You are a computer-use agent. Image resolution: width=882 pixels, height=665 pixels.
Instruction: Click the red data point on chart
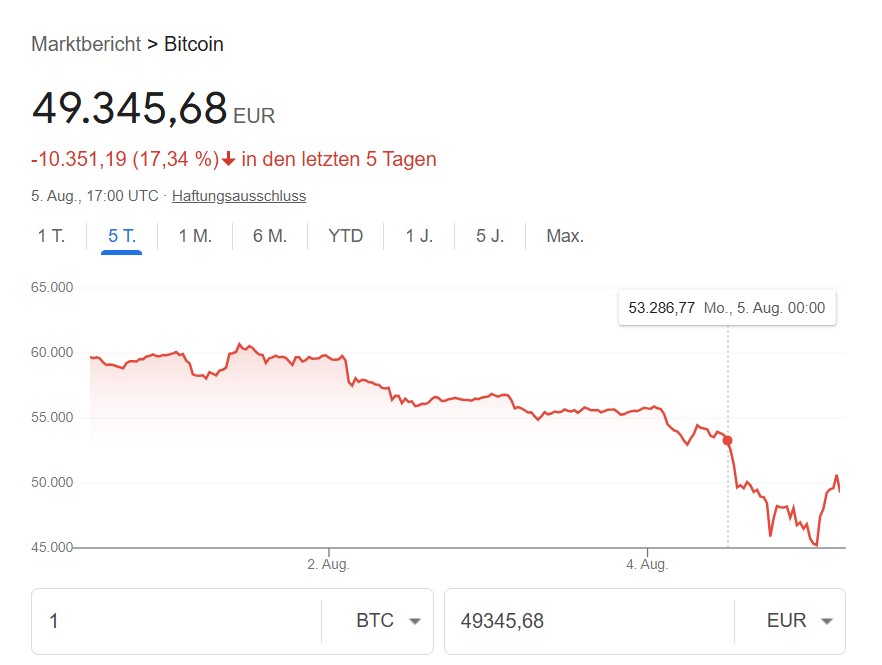[727, 440]
